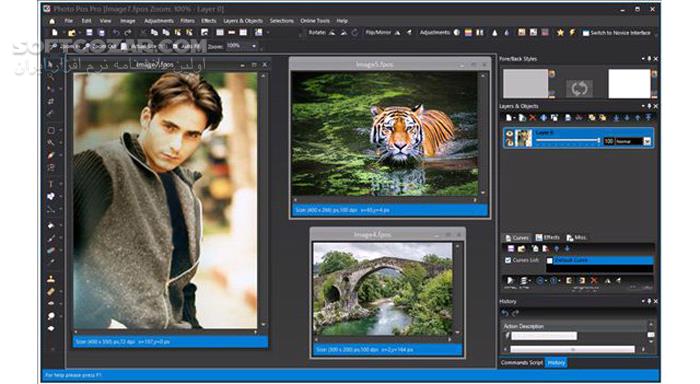Click the background white style swatch
The width and height of the screenshot is (700, 384).
coord(629,83)
